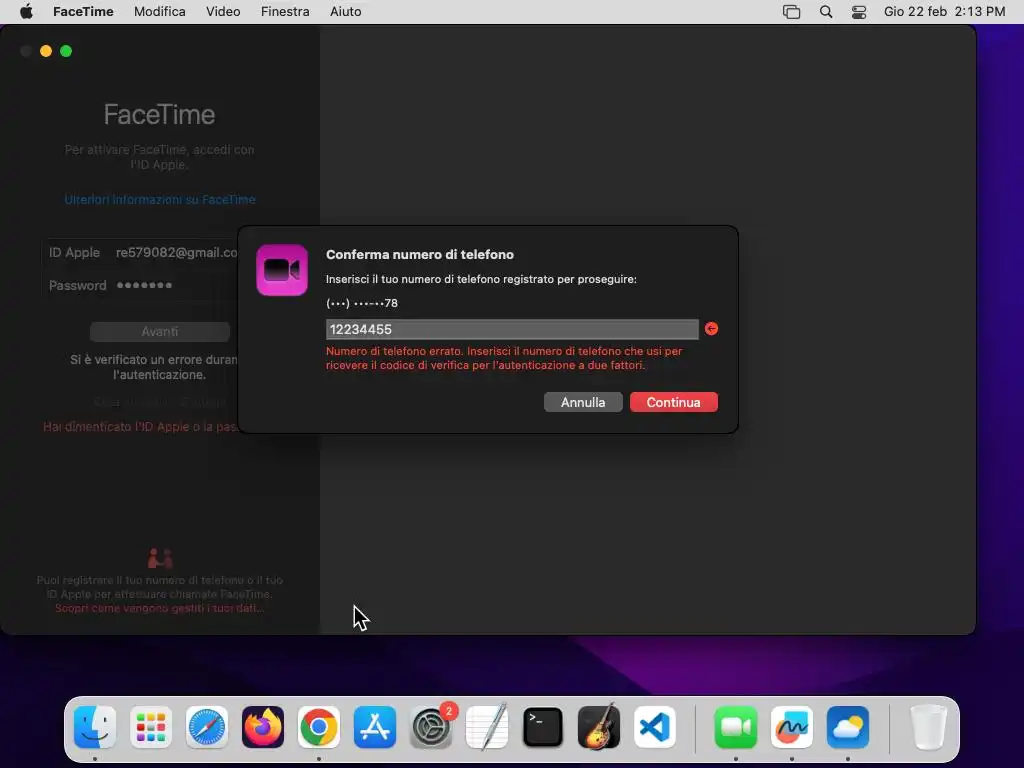Launch Firefox from the Dock

tap(263, 727)
